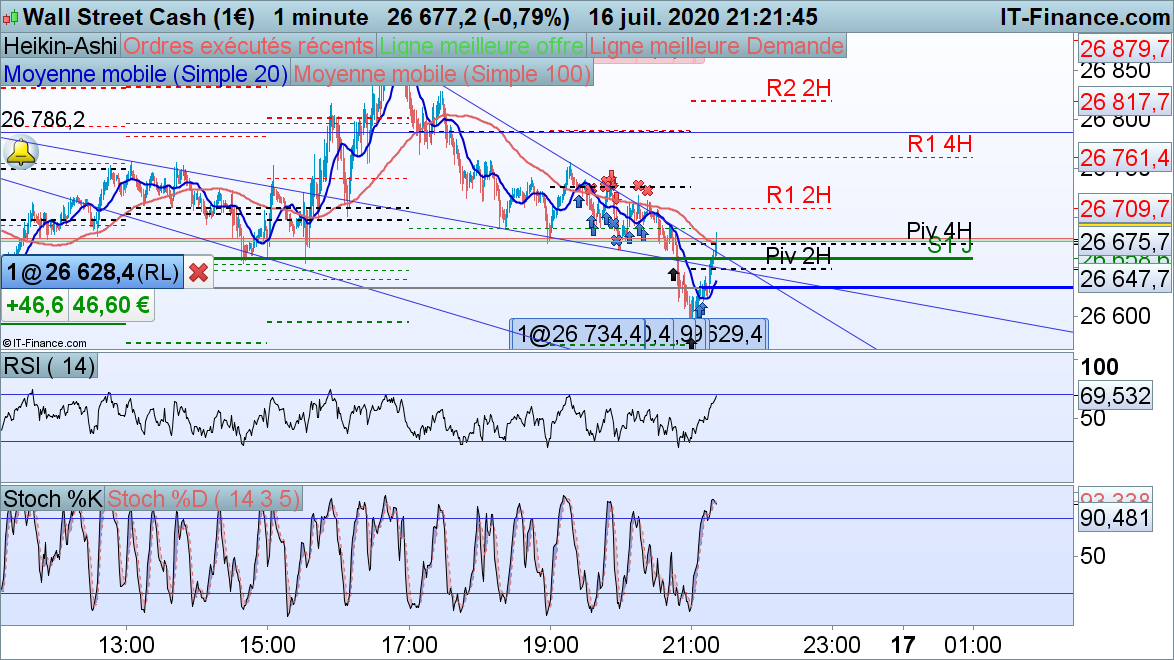Click the 26 761,4 price tag

click(1124, 158)
